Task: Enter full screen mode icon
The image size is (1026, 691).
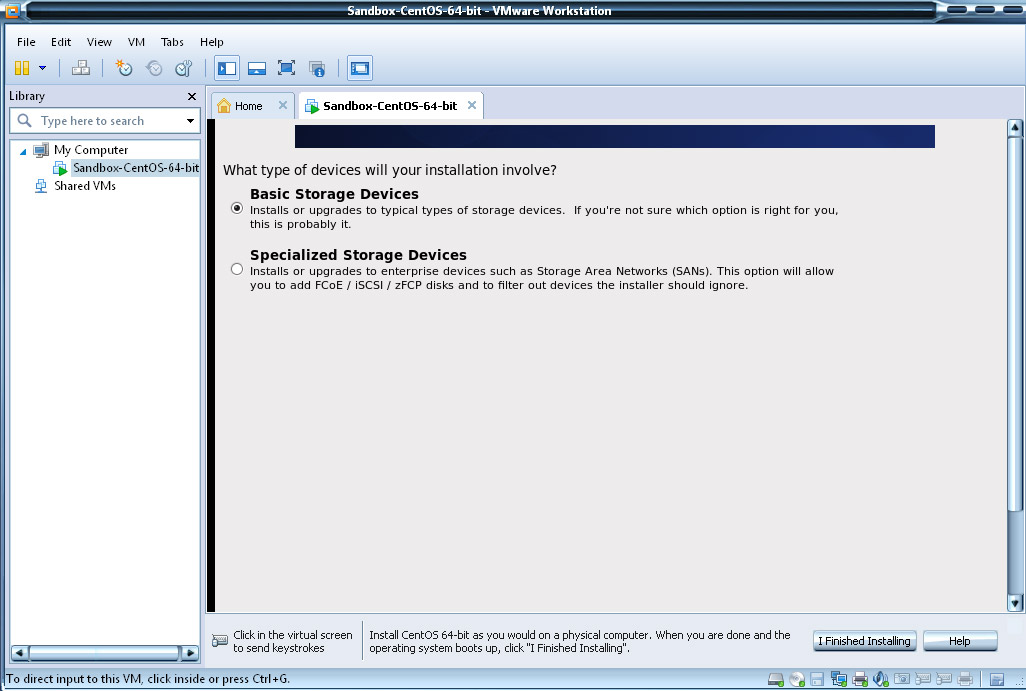Action: coord(286,68)
